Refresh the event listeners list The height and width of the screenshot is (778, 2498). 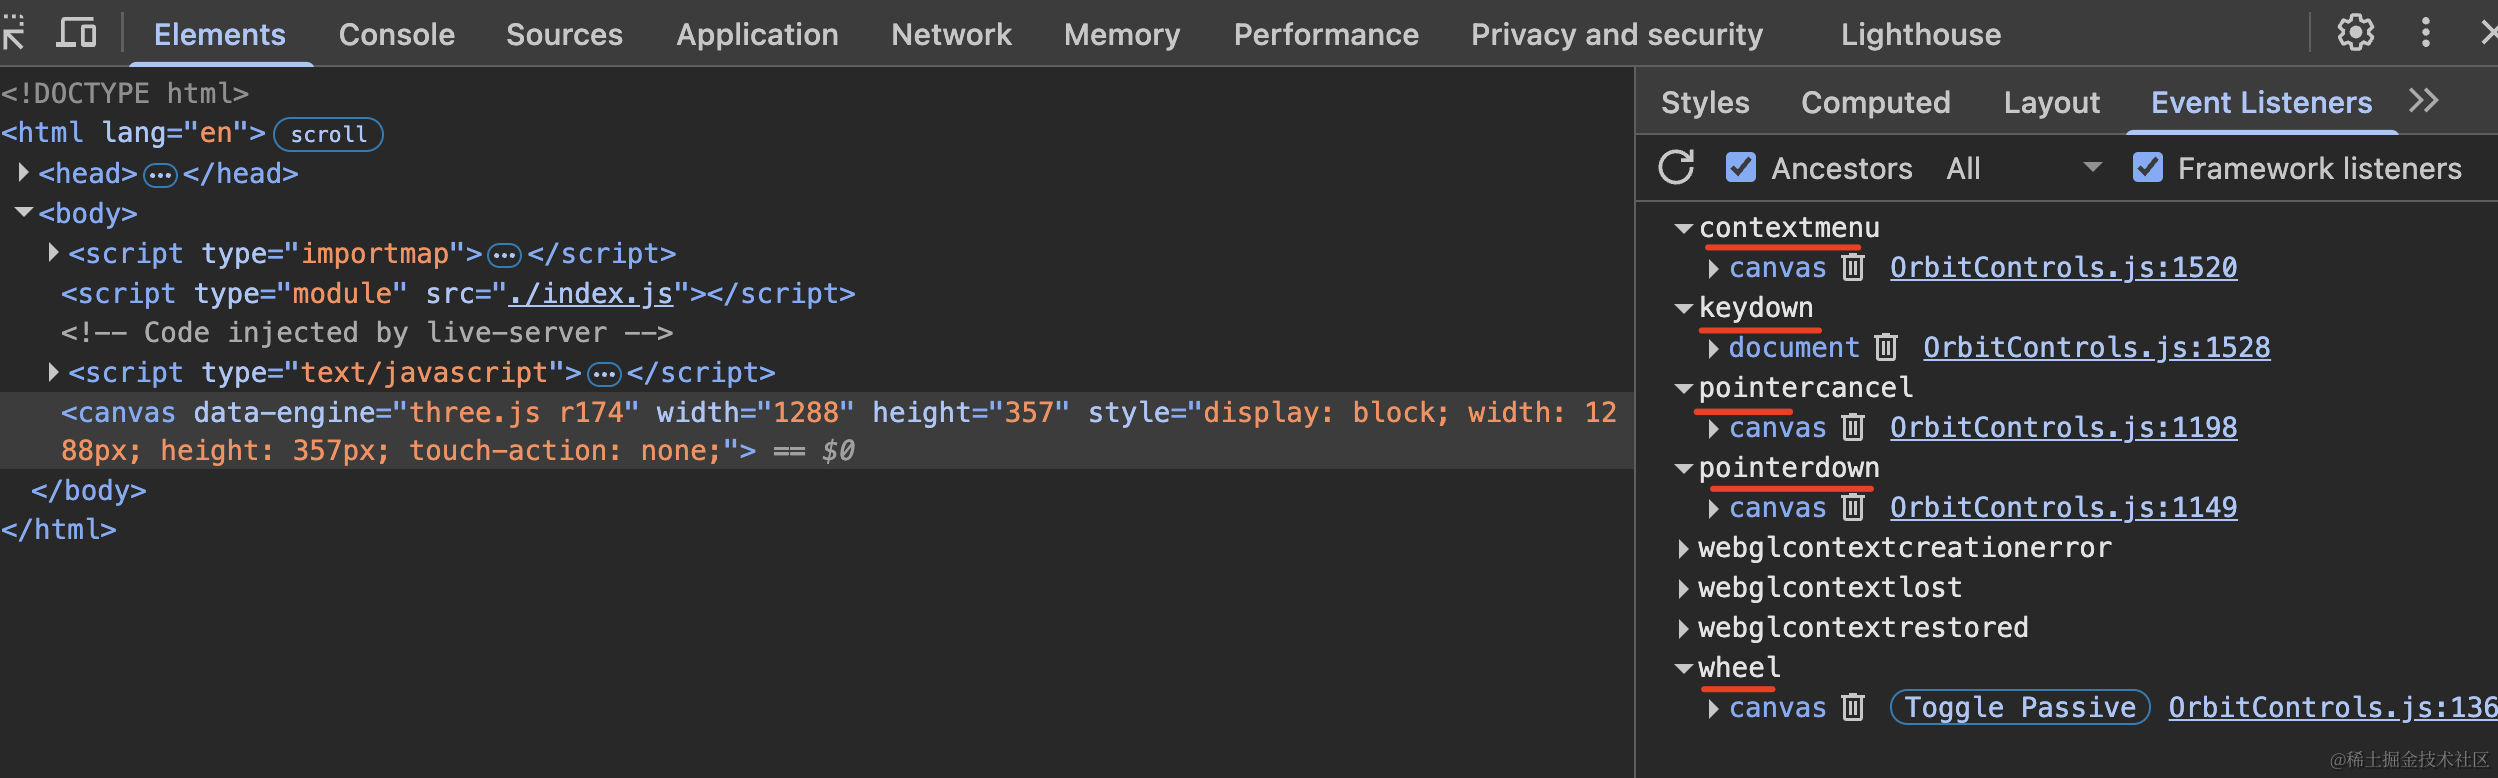[1676, 168]
